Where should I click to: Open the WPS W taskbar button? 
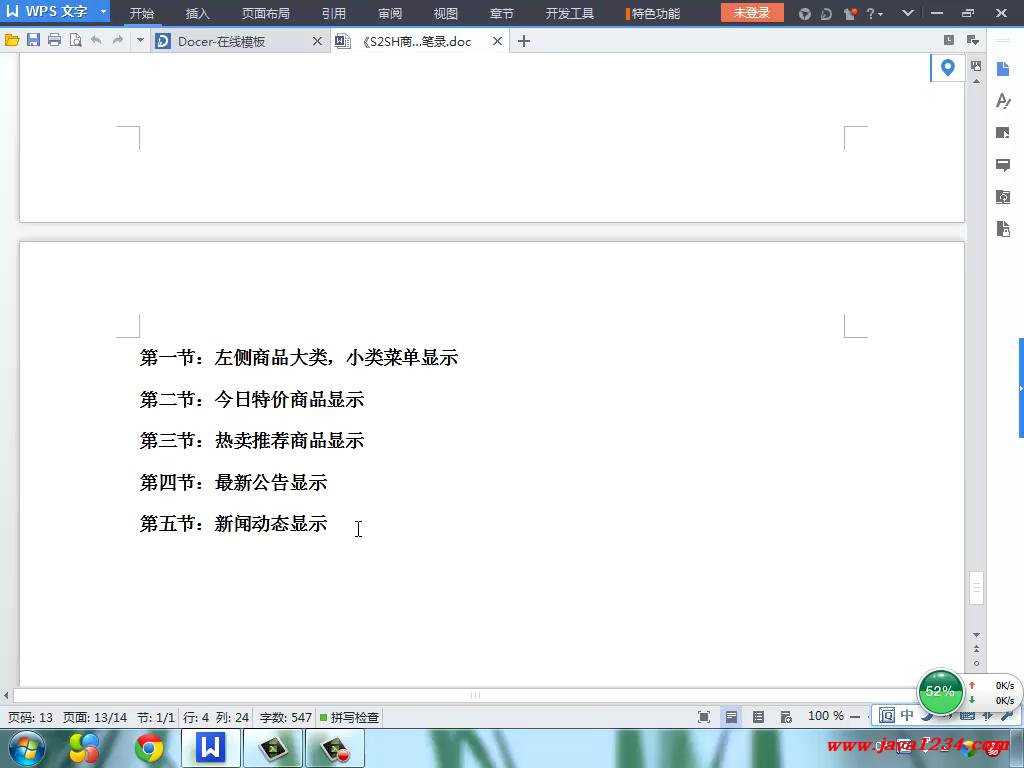[210, 748]
